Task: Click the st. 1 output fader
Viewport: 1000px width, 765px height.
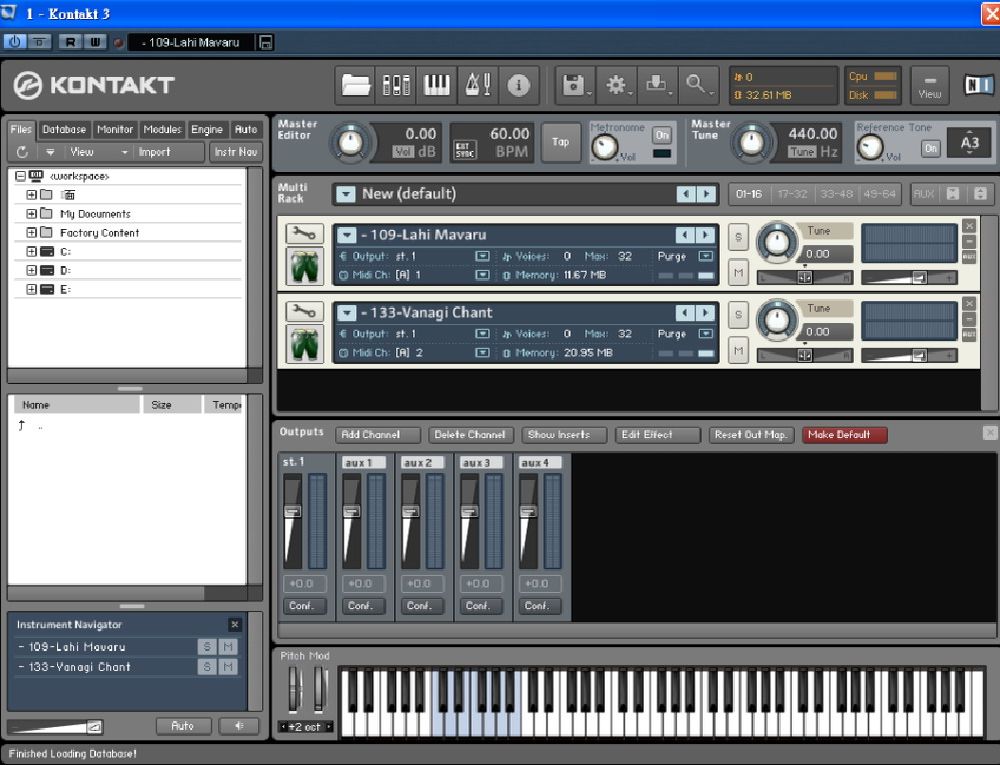Action: 293,511
